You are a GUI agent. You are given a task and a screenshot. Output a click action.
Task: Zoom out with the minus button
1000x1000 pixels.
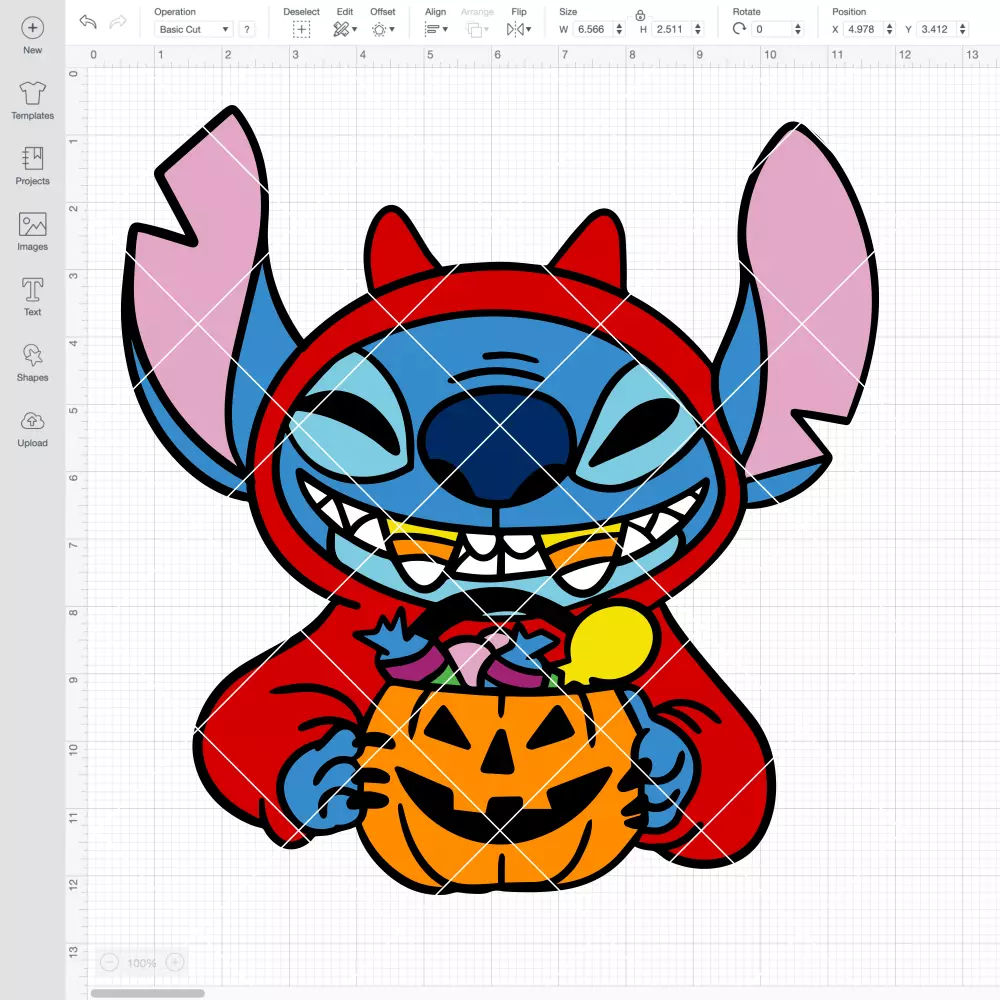(109, 962)
